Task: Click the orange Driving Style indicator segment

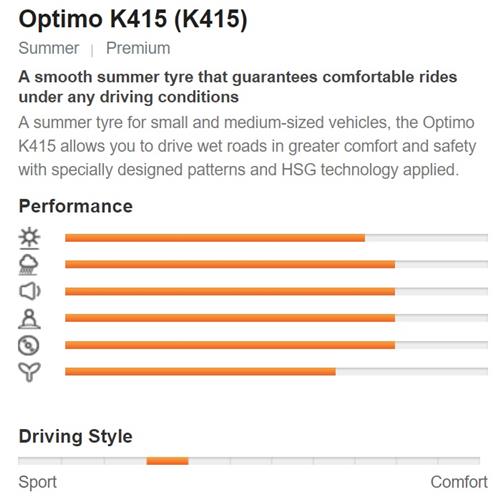Action: tap(167, 461)
